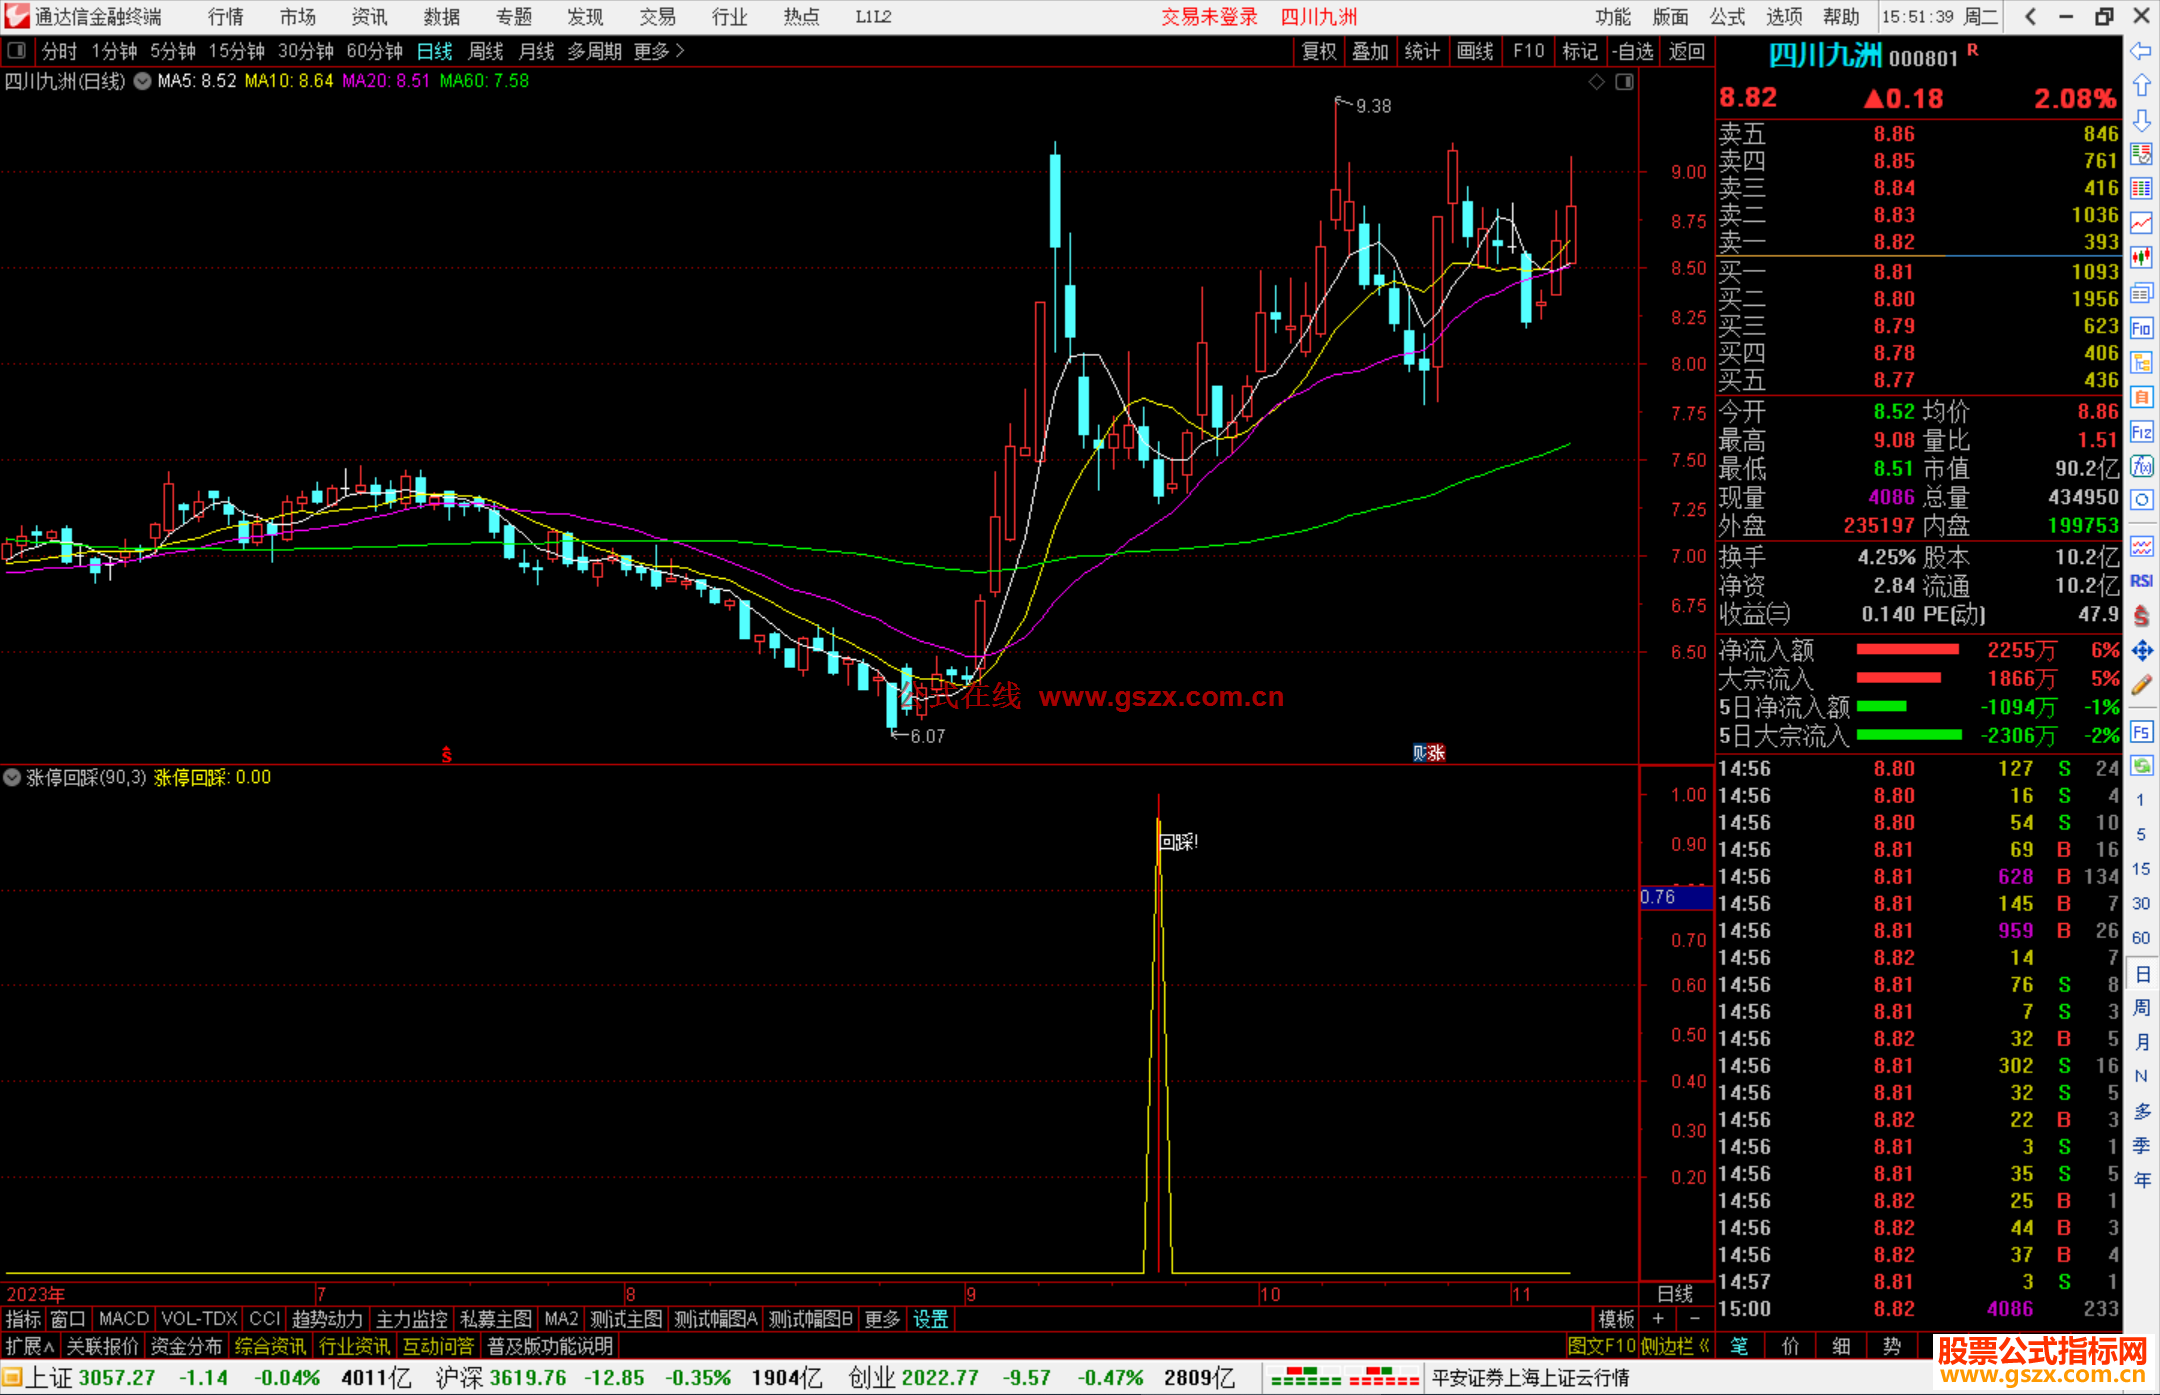Click the F12 trading sidebar icon
This screenshot has width=2160, height=1395.
[x=2141, y=432]
